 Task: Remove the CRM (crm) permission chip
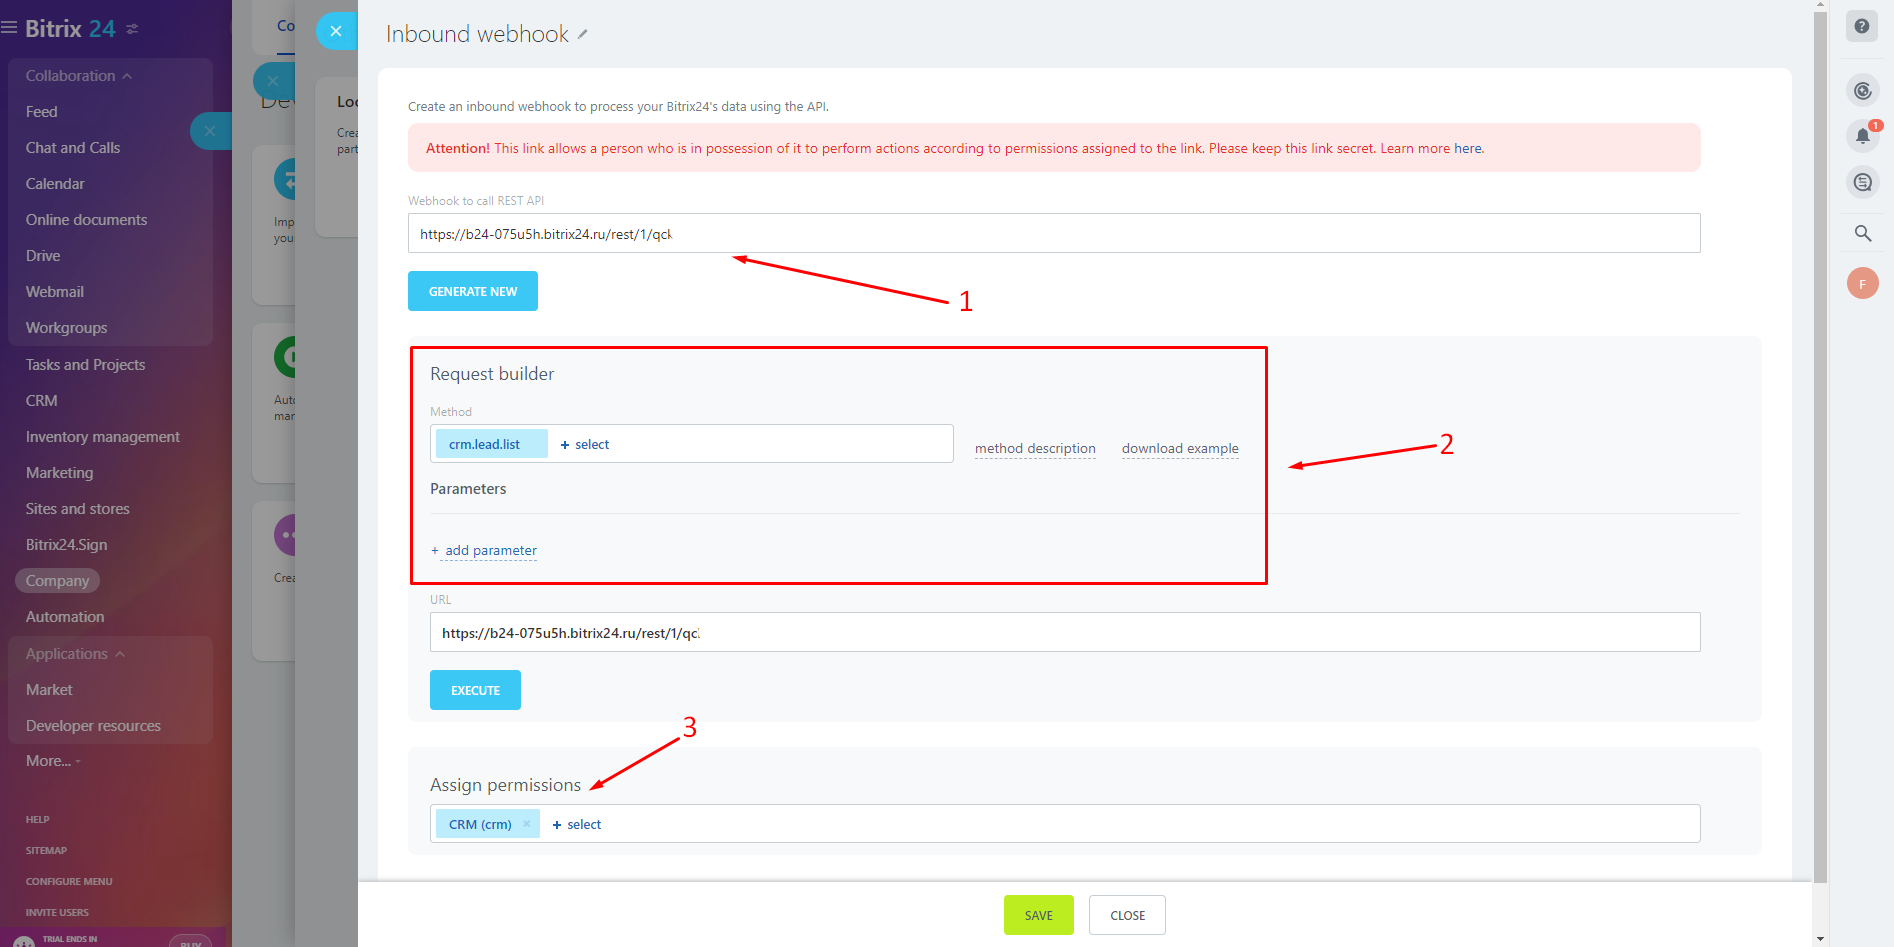click(x=526, y=823)
